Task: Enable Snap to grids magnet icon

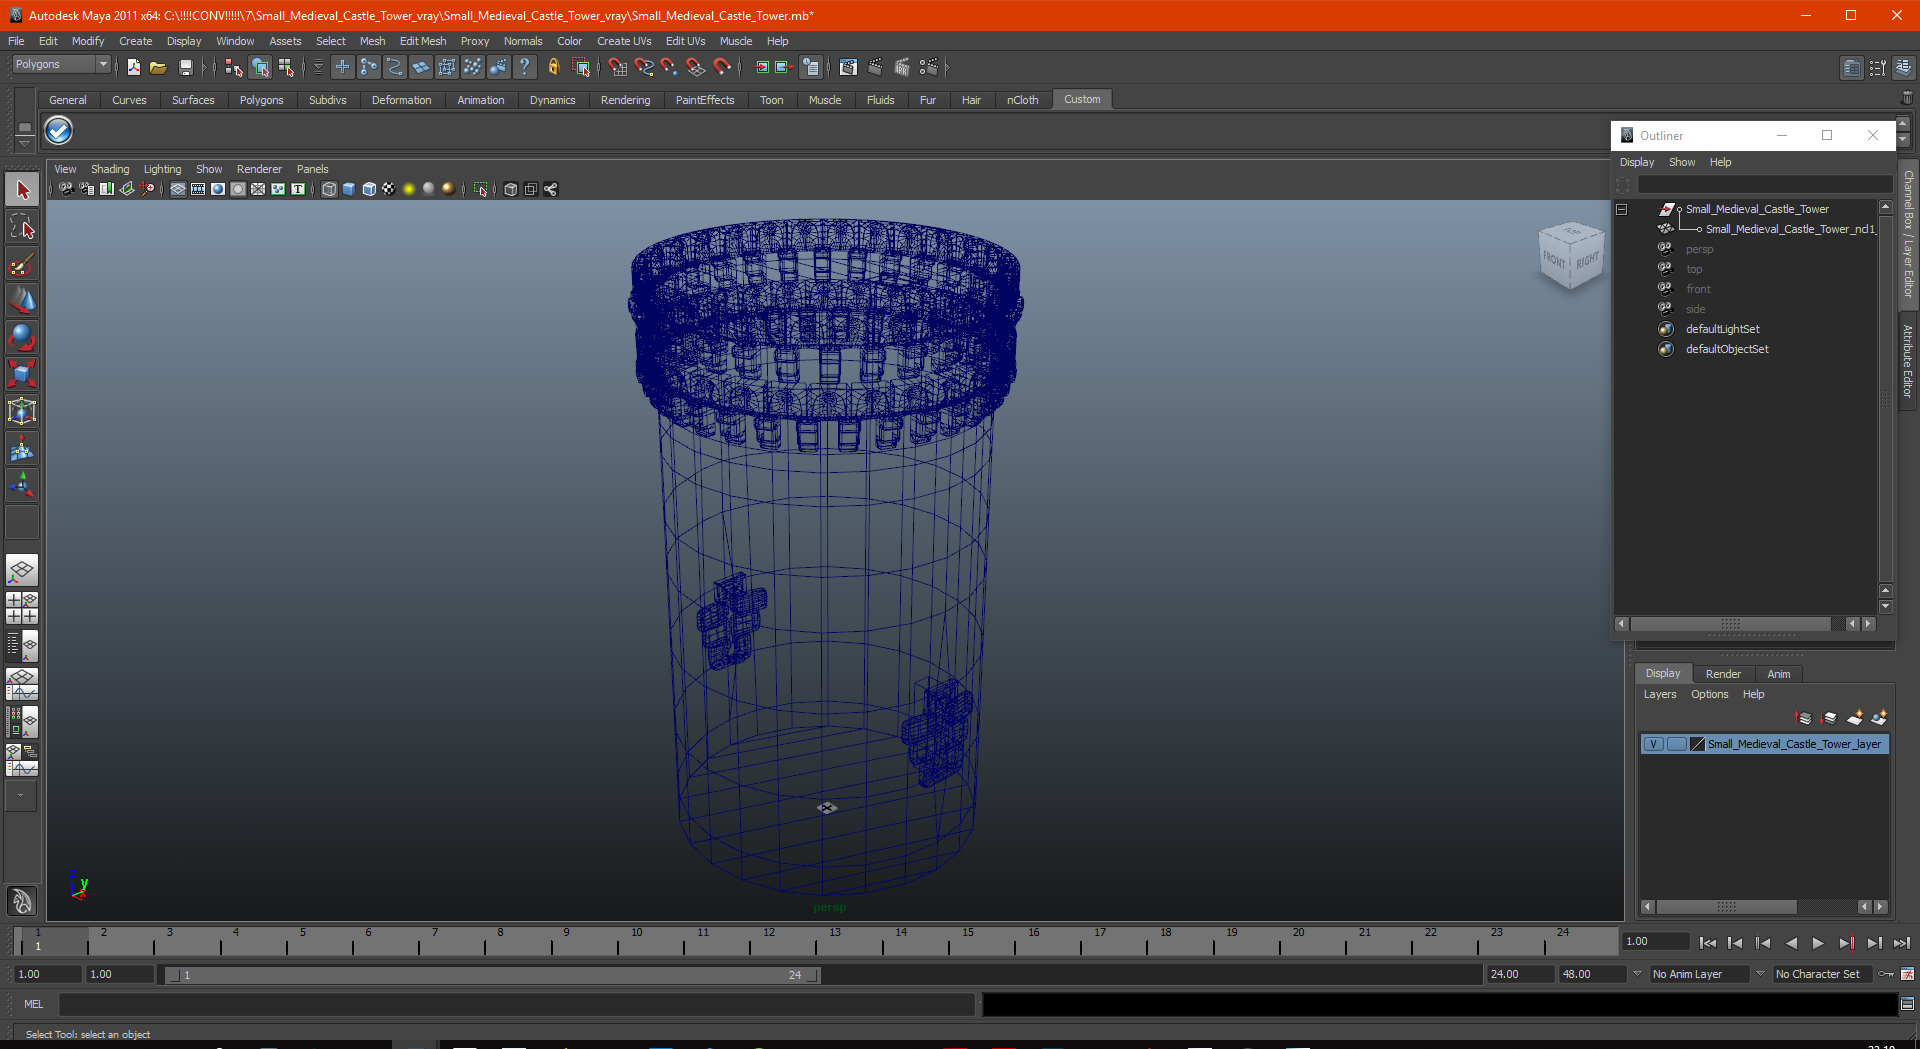Action: pyautogui.click(x=618, y=67)
